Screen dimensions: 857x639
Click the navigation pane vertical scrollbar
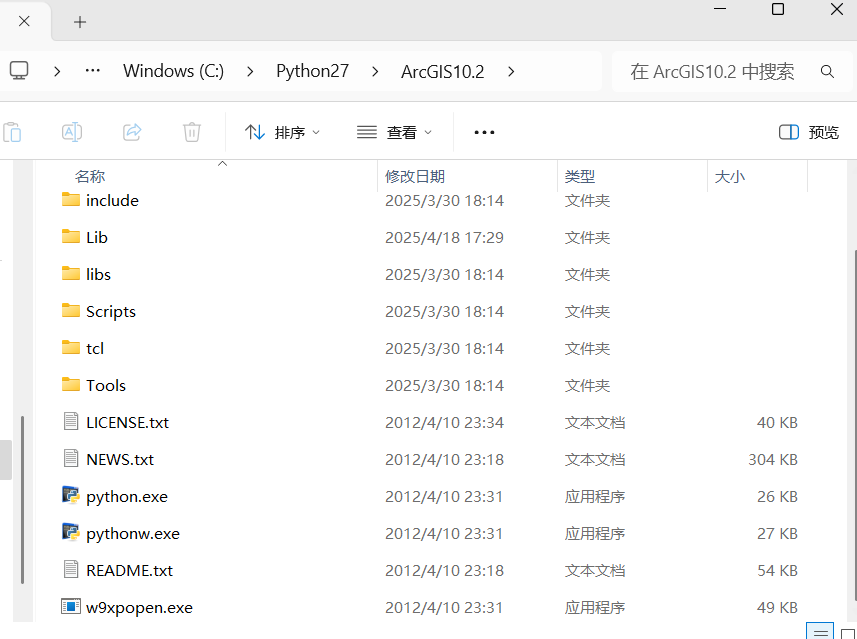[22, 500]
